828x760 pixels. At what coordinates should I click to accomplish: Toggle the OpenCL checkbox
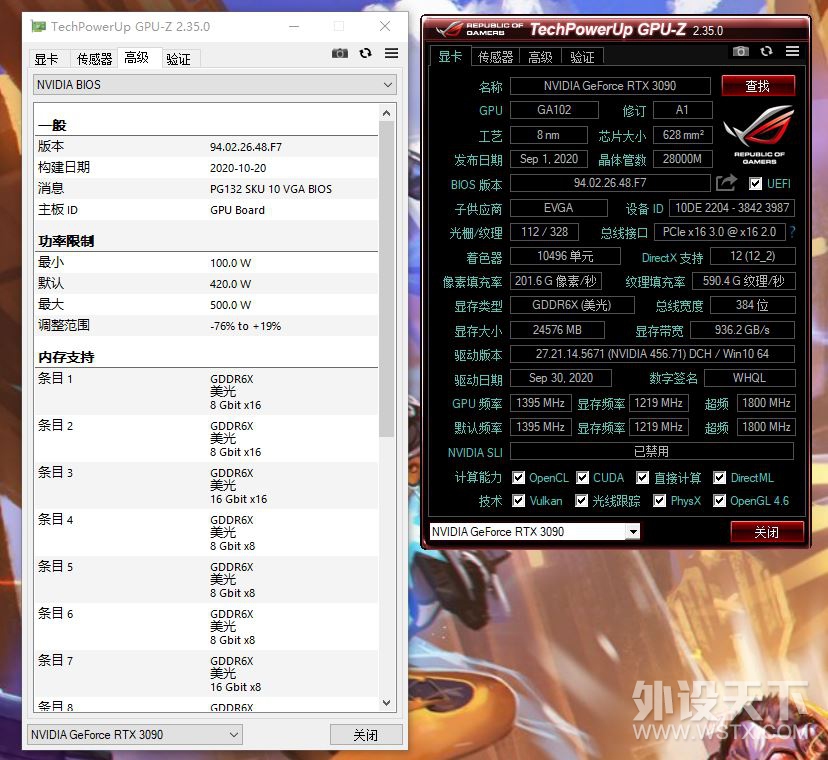coord(519,478)
